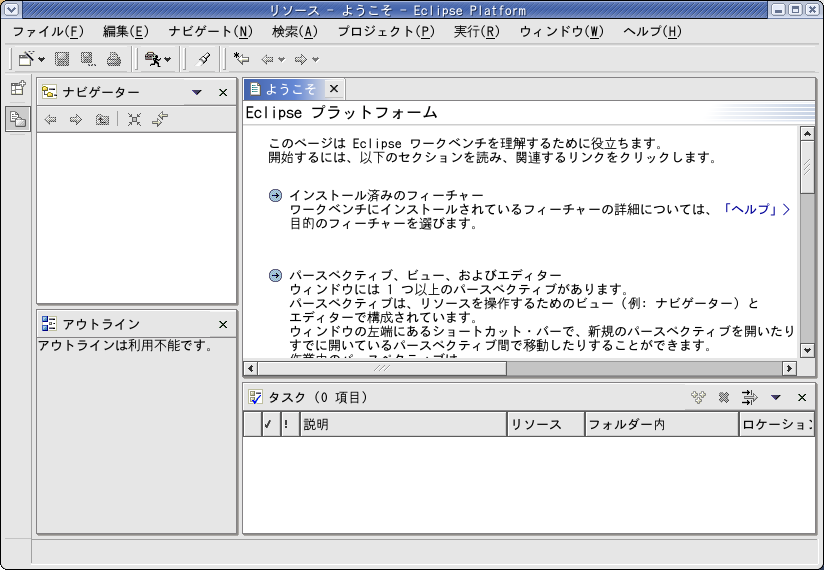Click the Eclipse プラットフォーム heading text
824x570 pixels.
(342, 112)
